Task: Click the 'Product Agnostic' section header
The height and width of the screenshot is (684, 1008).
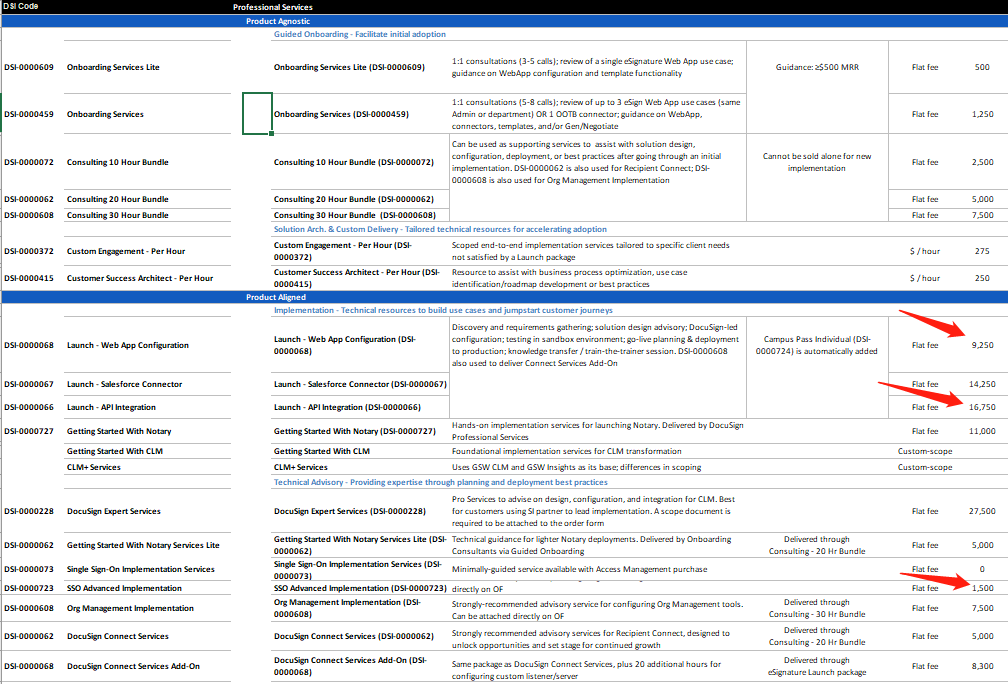Action: [x=278, y=21]
